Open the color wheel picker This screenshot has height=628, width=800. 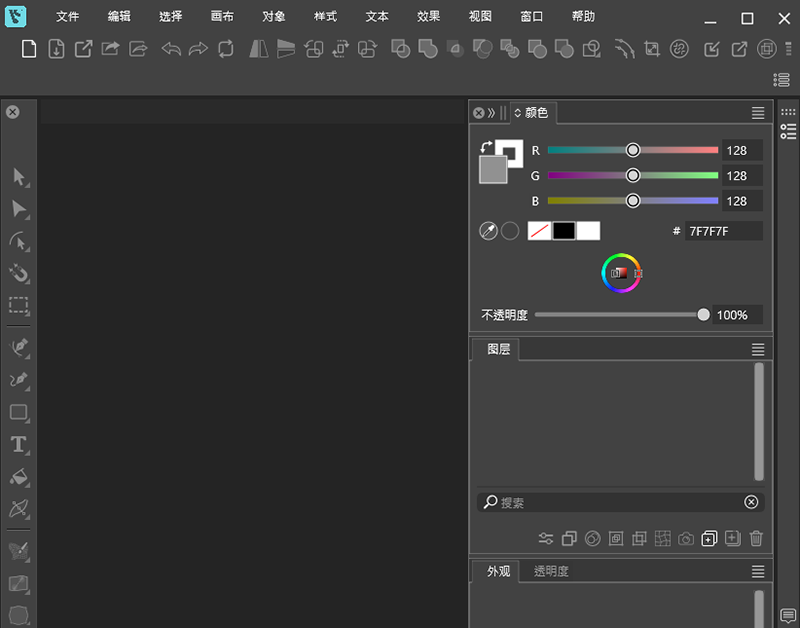point(621,273)
